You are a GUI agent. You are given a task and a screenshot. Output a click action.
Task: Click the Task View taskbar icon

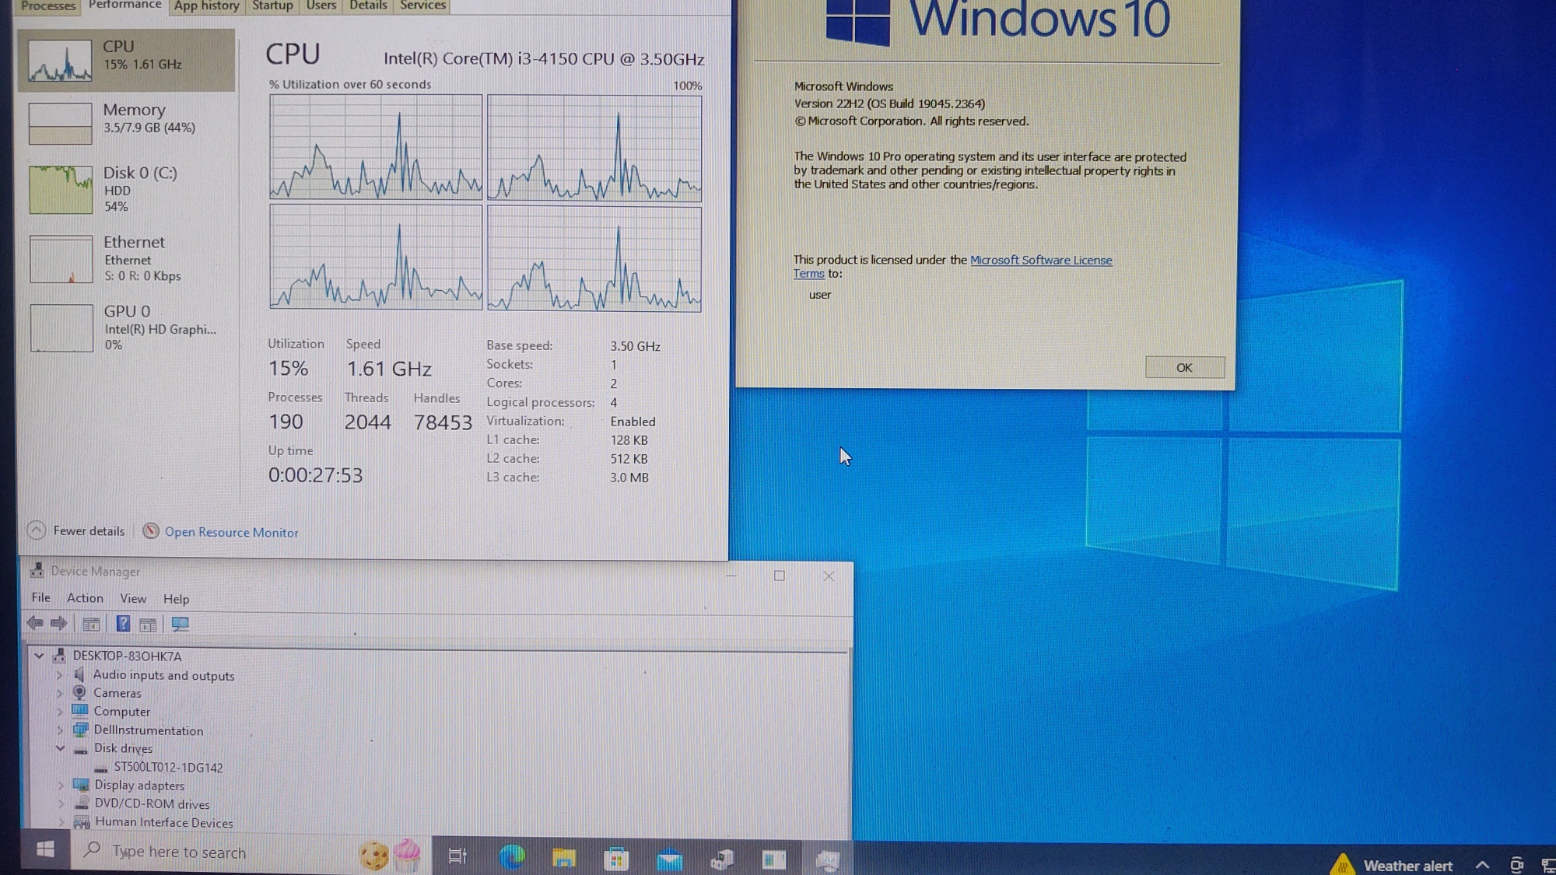tap(458, 856)
